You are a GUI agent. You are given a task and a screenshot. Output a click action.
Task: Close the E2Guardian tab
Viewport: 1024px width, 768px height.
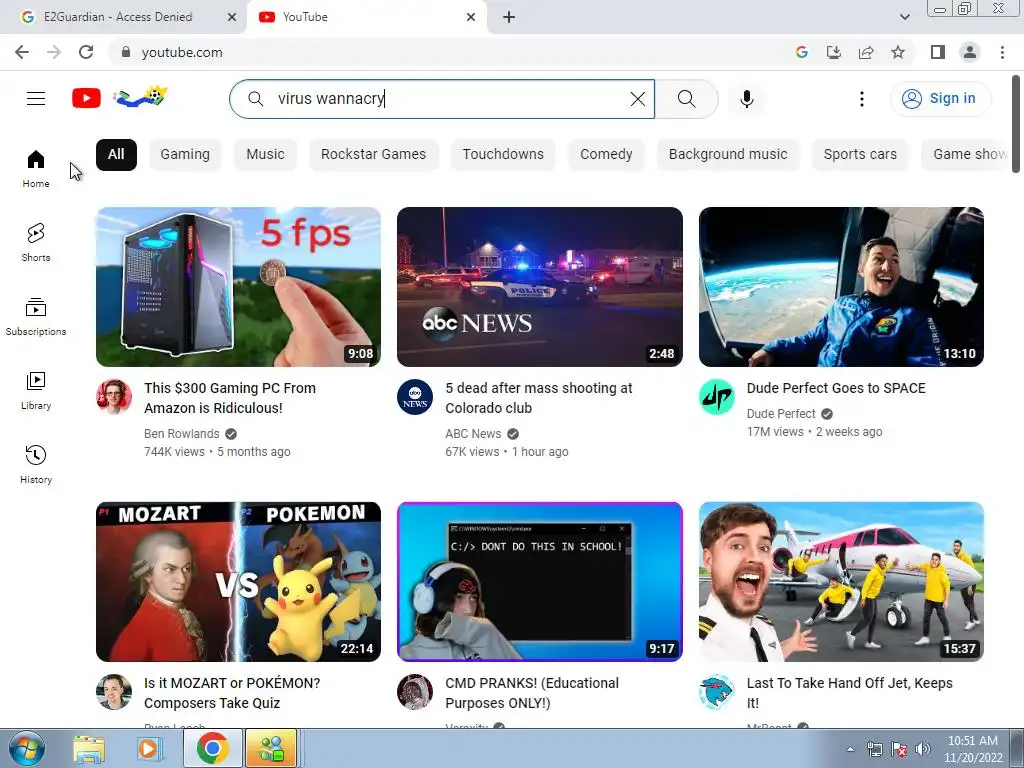coord(232,17)
